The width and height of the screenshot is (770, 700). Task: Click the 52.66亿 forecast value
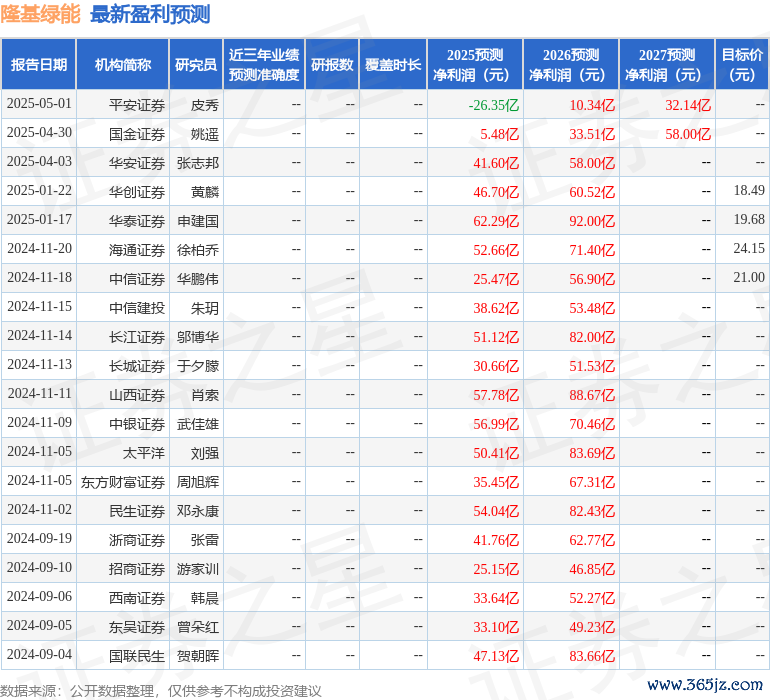496,250
